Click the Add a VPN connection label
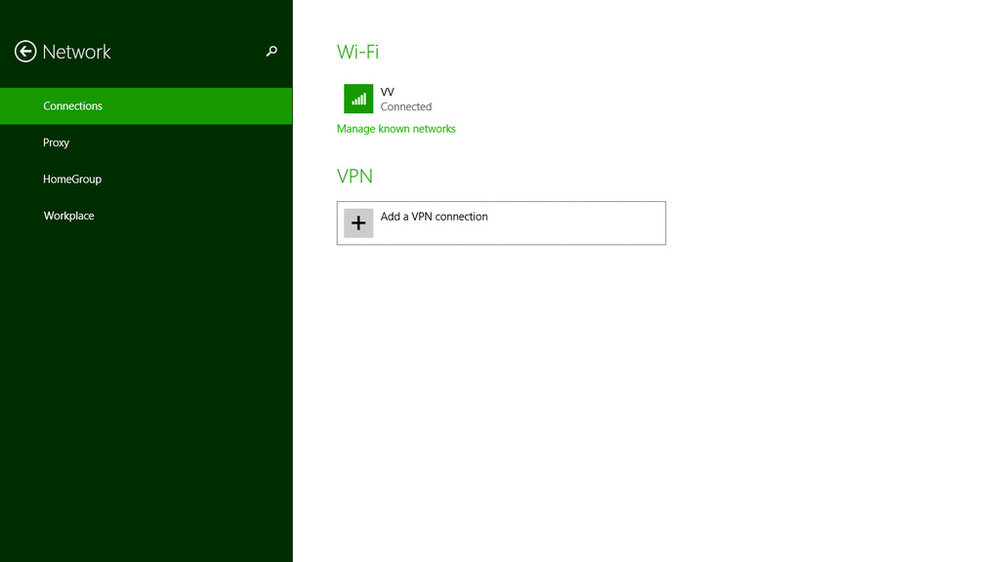1000x562 pixels. (x=434, y=216)
